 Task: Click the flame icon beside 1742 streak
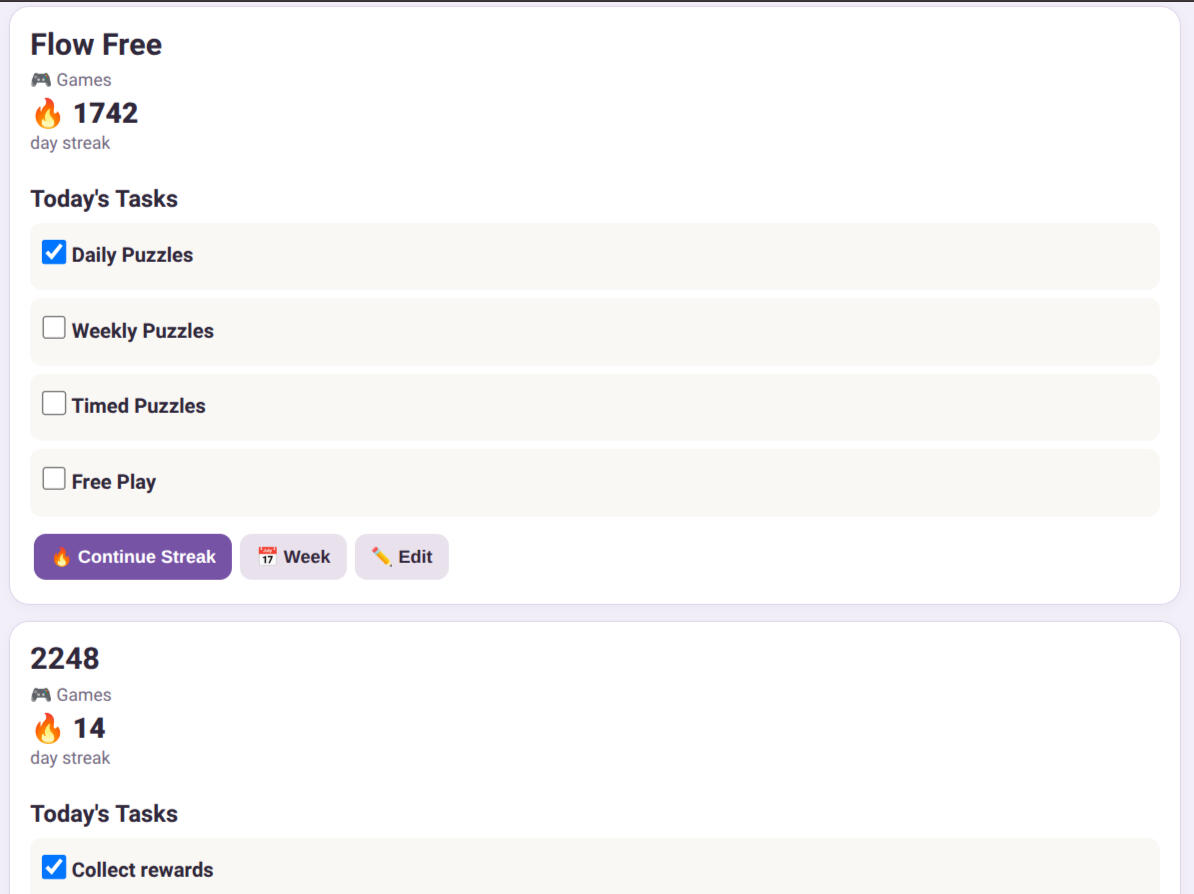47,113
